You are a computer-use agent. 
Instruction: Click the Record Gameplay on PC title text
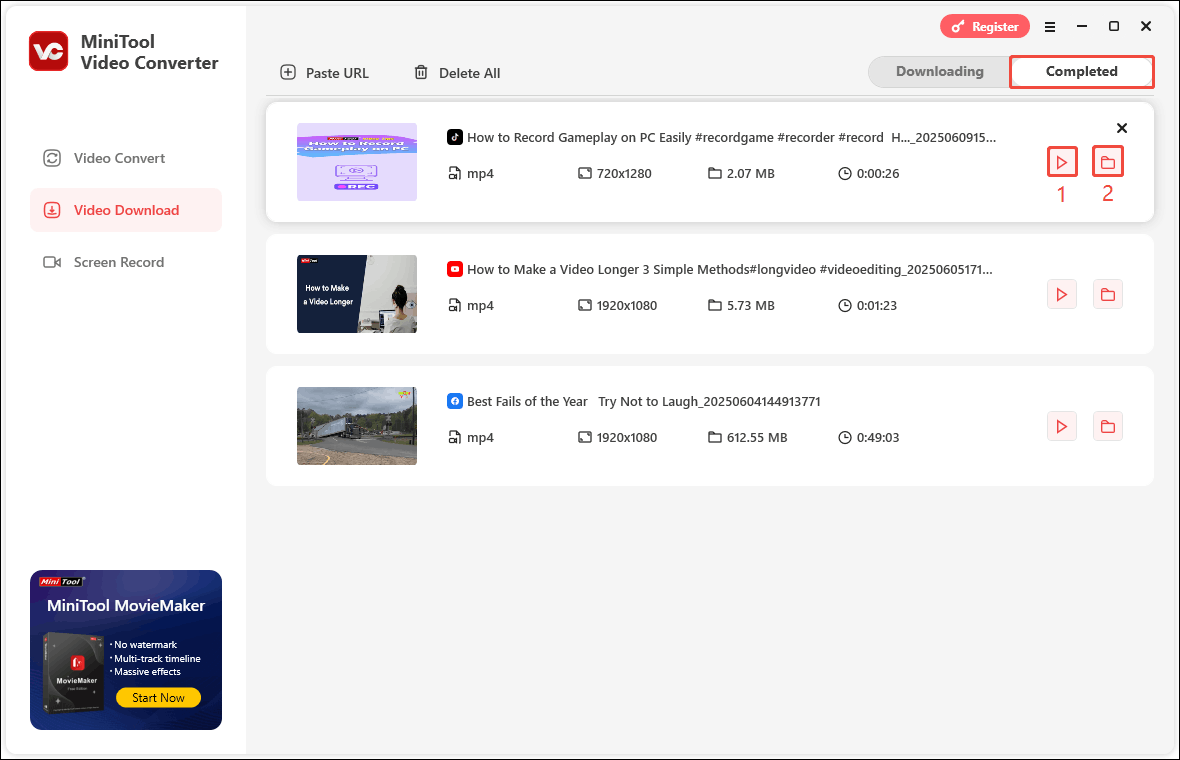[731, 138]
